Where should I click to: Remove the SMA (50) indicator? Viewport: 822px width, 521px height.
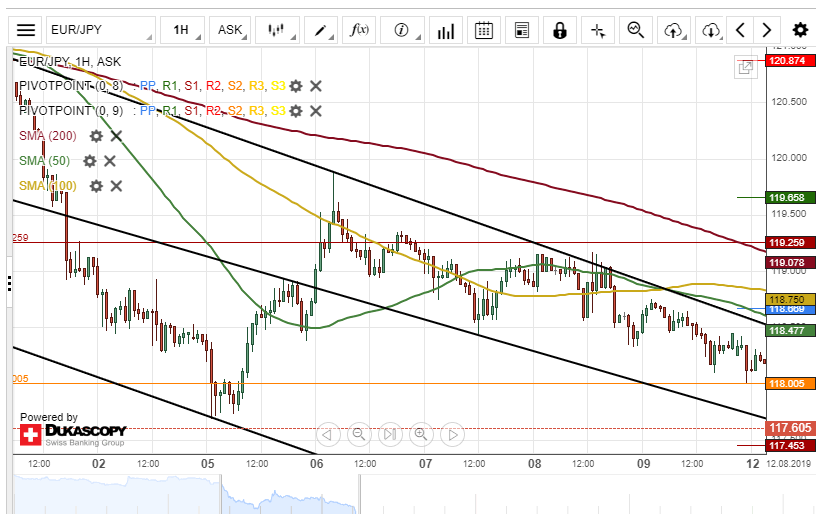click(x=110, y=161)
